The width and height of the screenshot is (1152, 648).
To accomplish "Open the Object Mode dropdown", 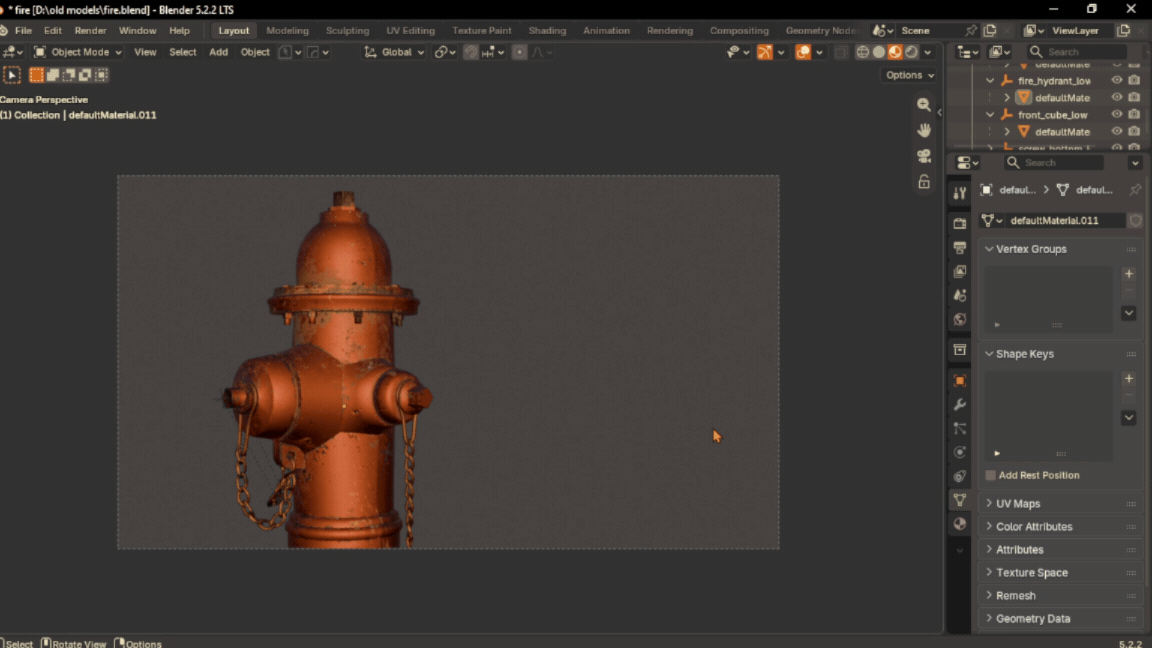I will (77, 52).
